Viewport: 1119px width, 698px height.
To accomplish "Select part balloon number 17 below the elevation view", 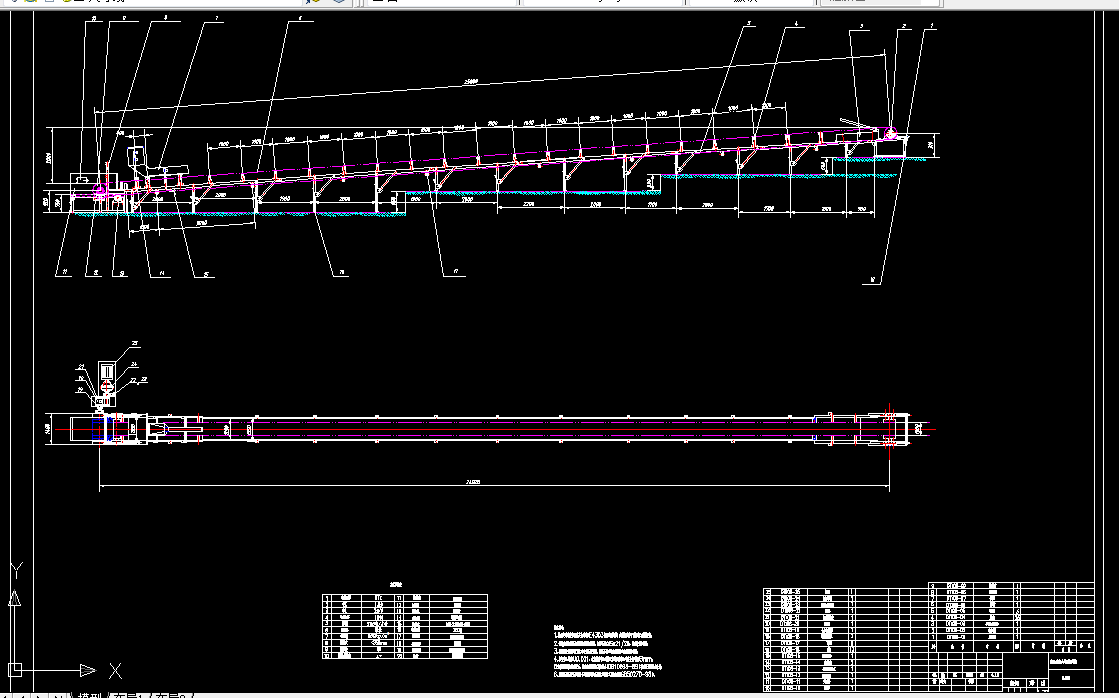I will tap(454, 272).
